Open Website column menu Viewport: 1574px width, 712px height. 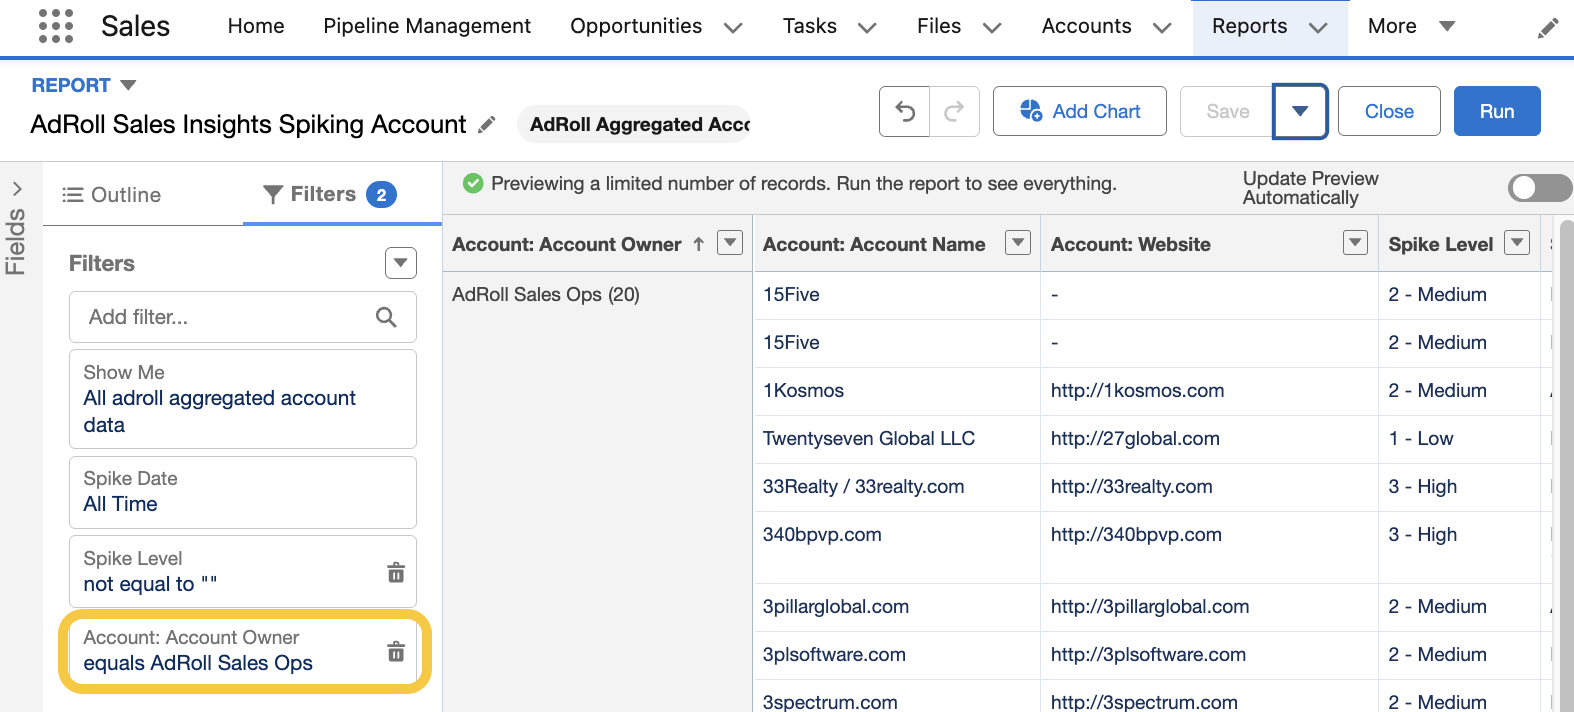click(1355, 242)
